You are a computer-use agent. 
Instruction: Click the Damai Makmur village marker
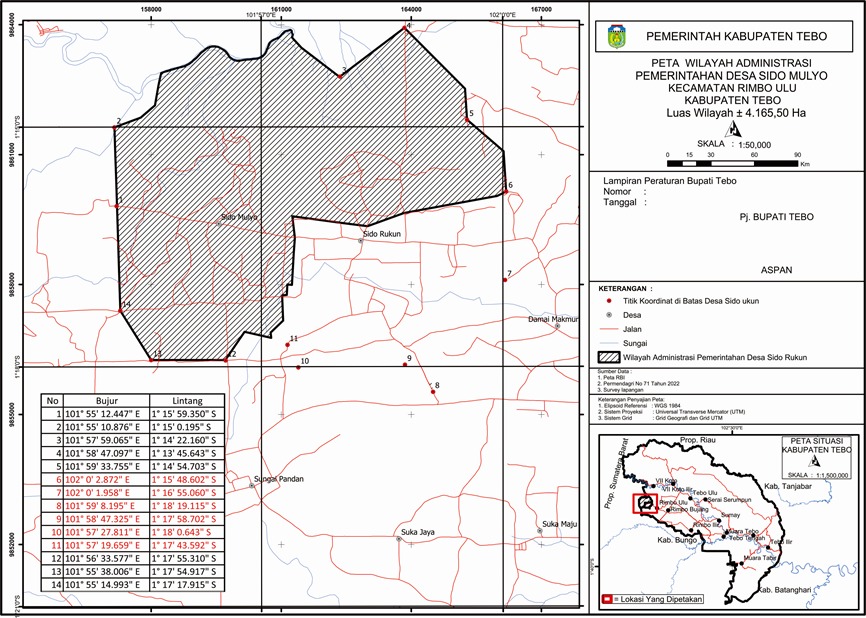click(x=558, y=327)
